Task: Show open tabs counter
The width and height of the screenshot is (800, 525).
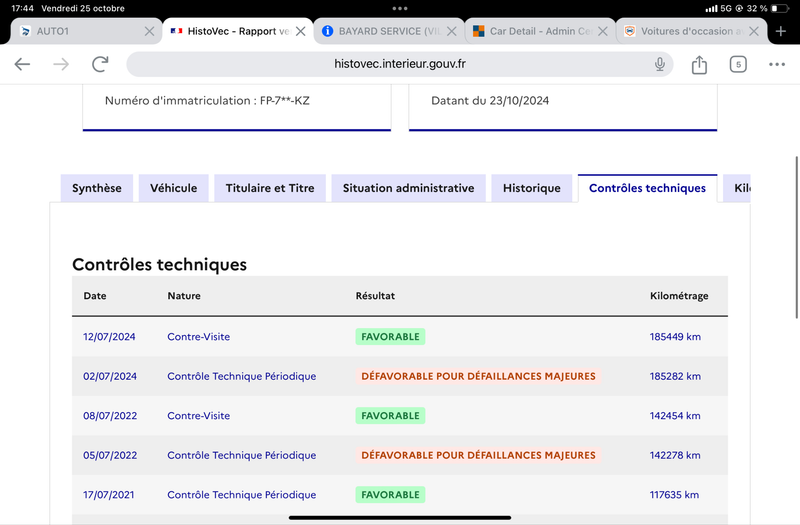Action: click(738, 64)
